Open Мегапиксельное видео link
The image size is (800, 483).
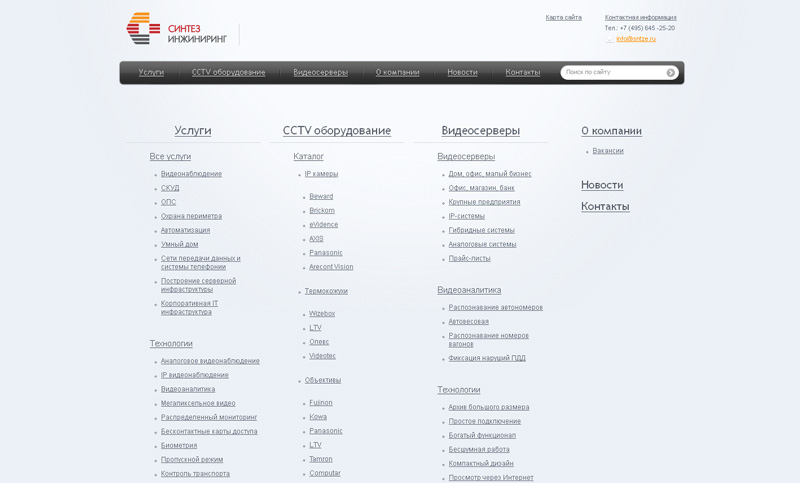click(198, 403)
